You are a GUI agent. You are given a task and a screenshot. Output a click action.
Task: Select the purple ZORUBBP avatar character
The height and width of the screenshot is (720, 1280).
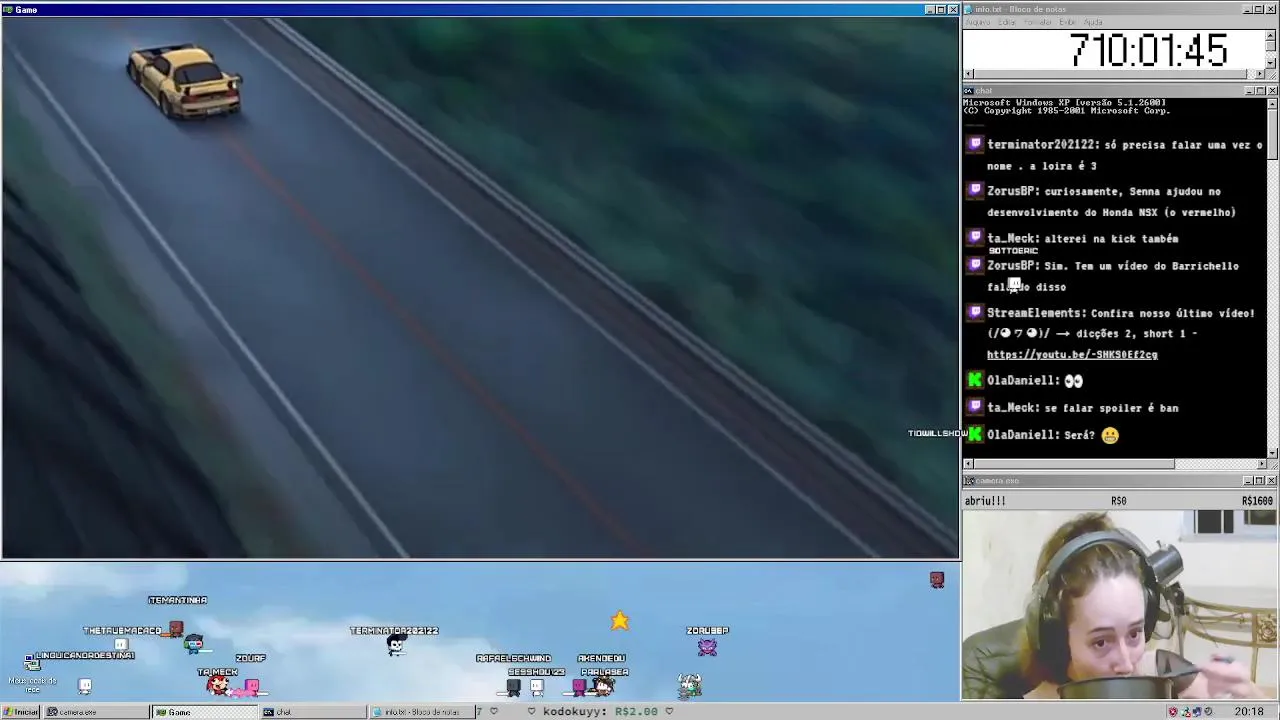[708, 647]
